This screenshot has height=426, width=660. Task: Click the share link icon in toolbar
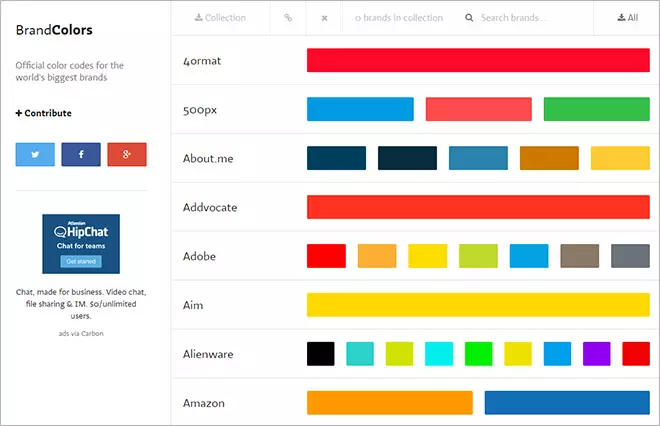click(x=288, y=18)
